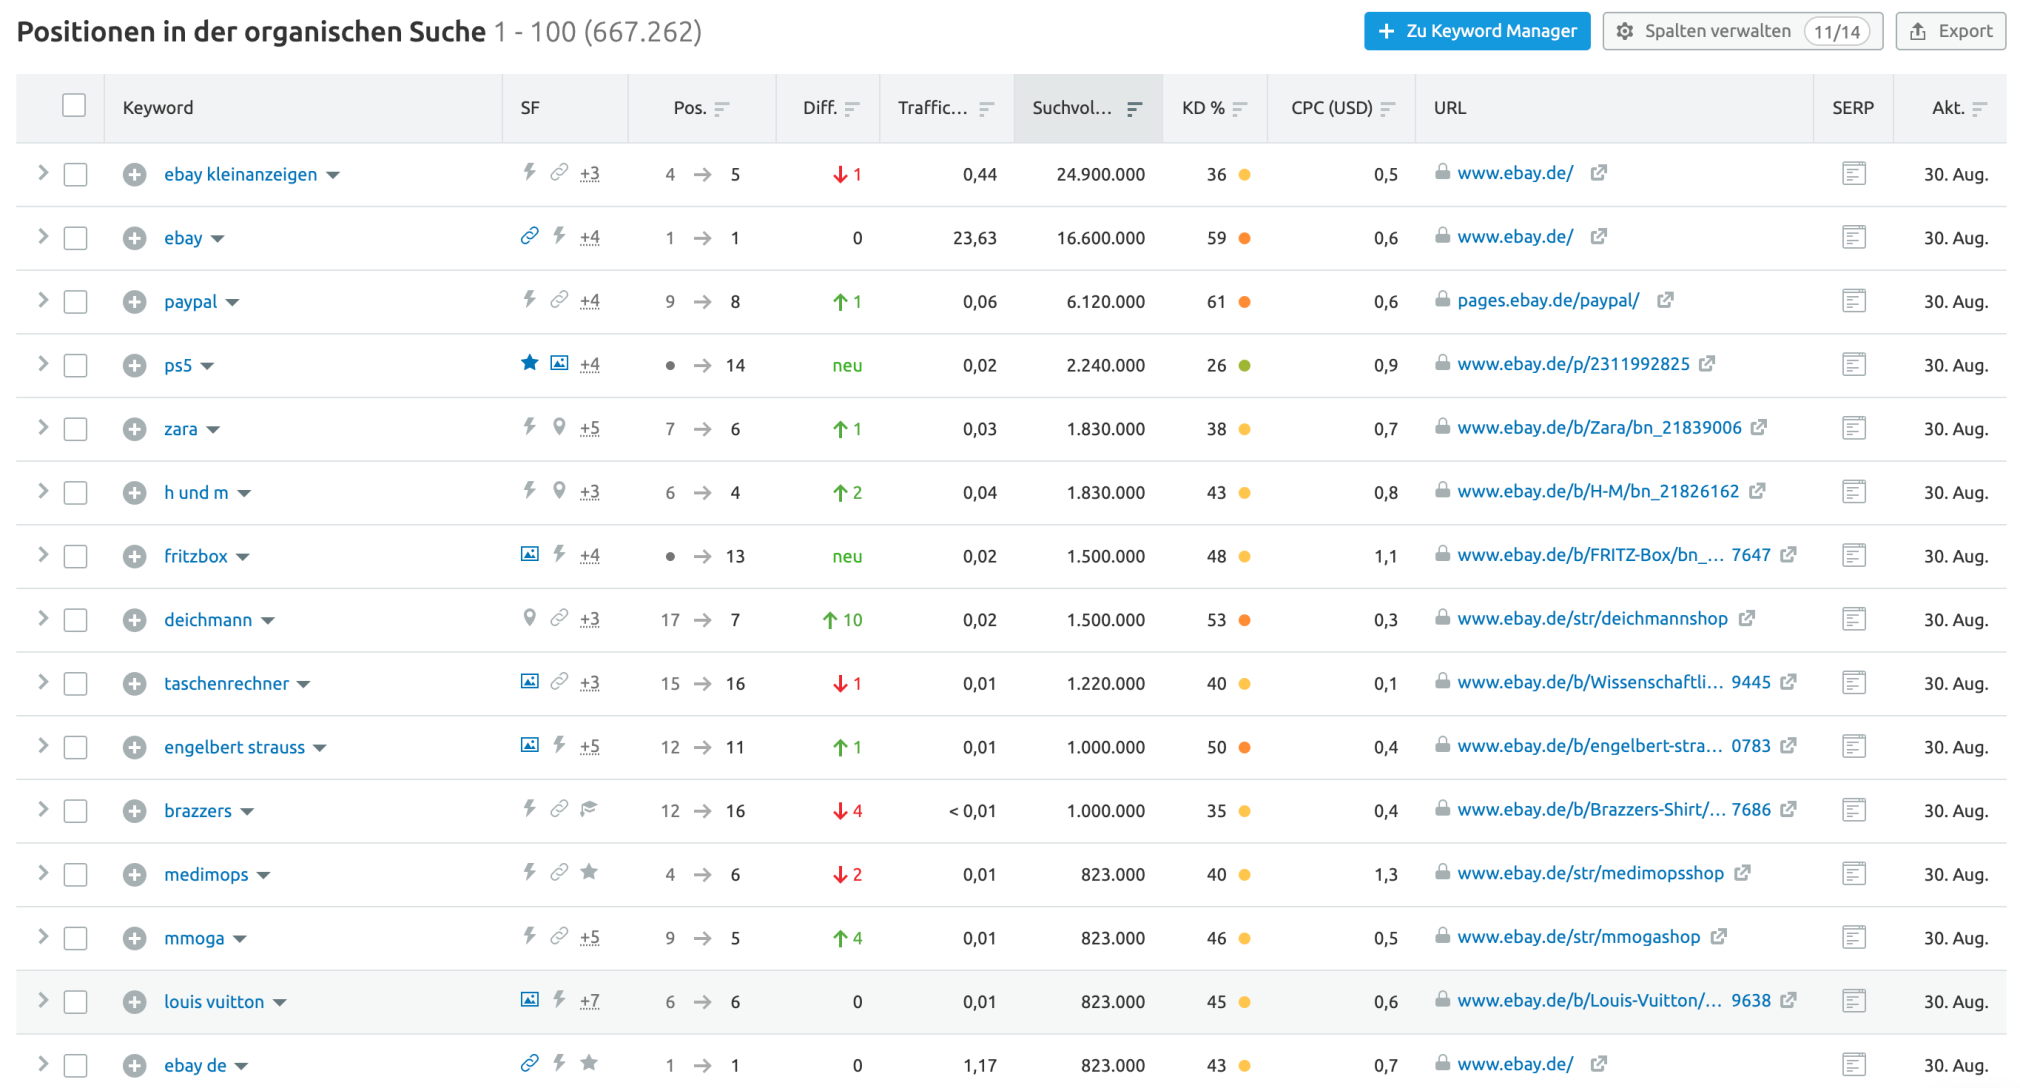Add mmoga keyword via plus icon
The width and height of the screenshot is (2020, 1088).
(135, 938)
